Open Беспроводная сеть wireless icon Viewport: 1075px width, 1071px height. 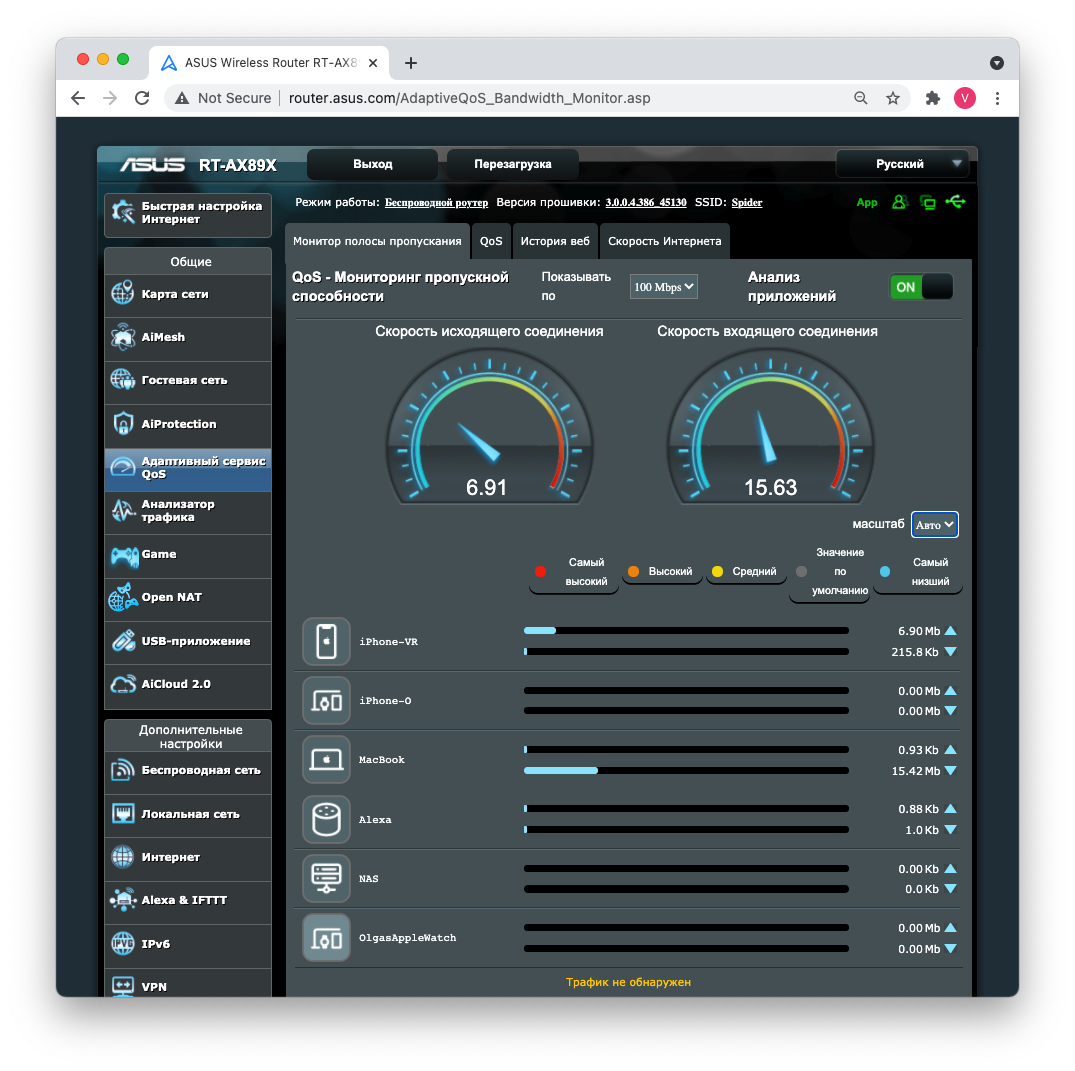(123, 770)
